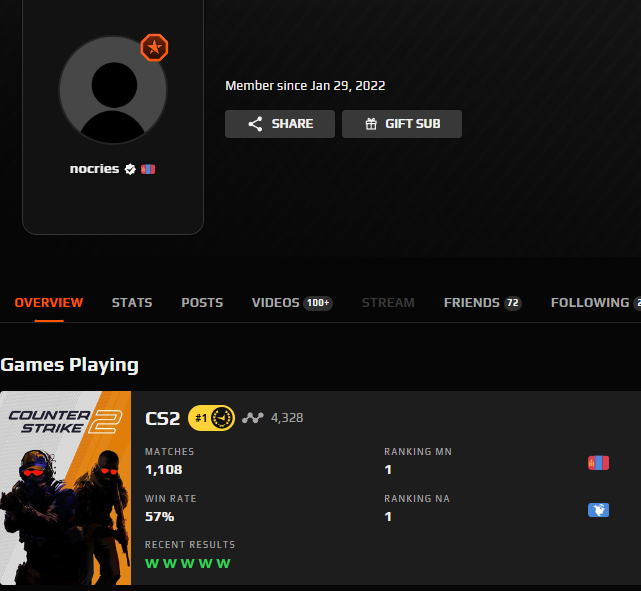Image resolution: width=641 pixels, height=591 pixels.
Task: Open the FOLLOWING tab
Action: click(596, 302)
